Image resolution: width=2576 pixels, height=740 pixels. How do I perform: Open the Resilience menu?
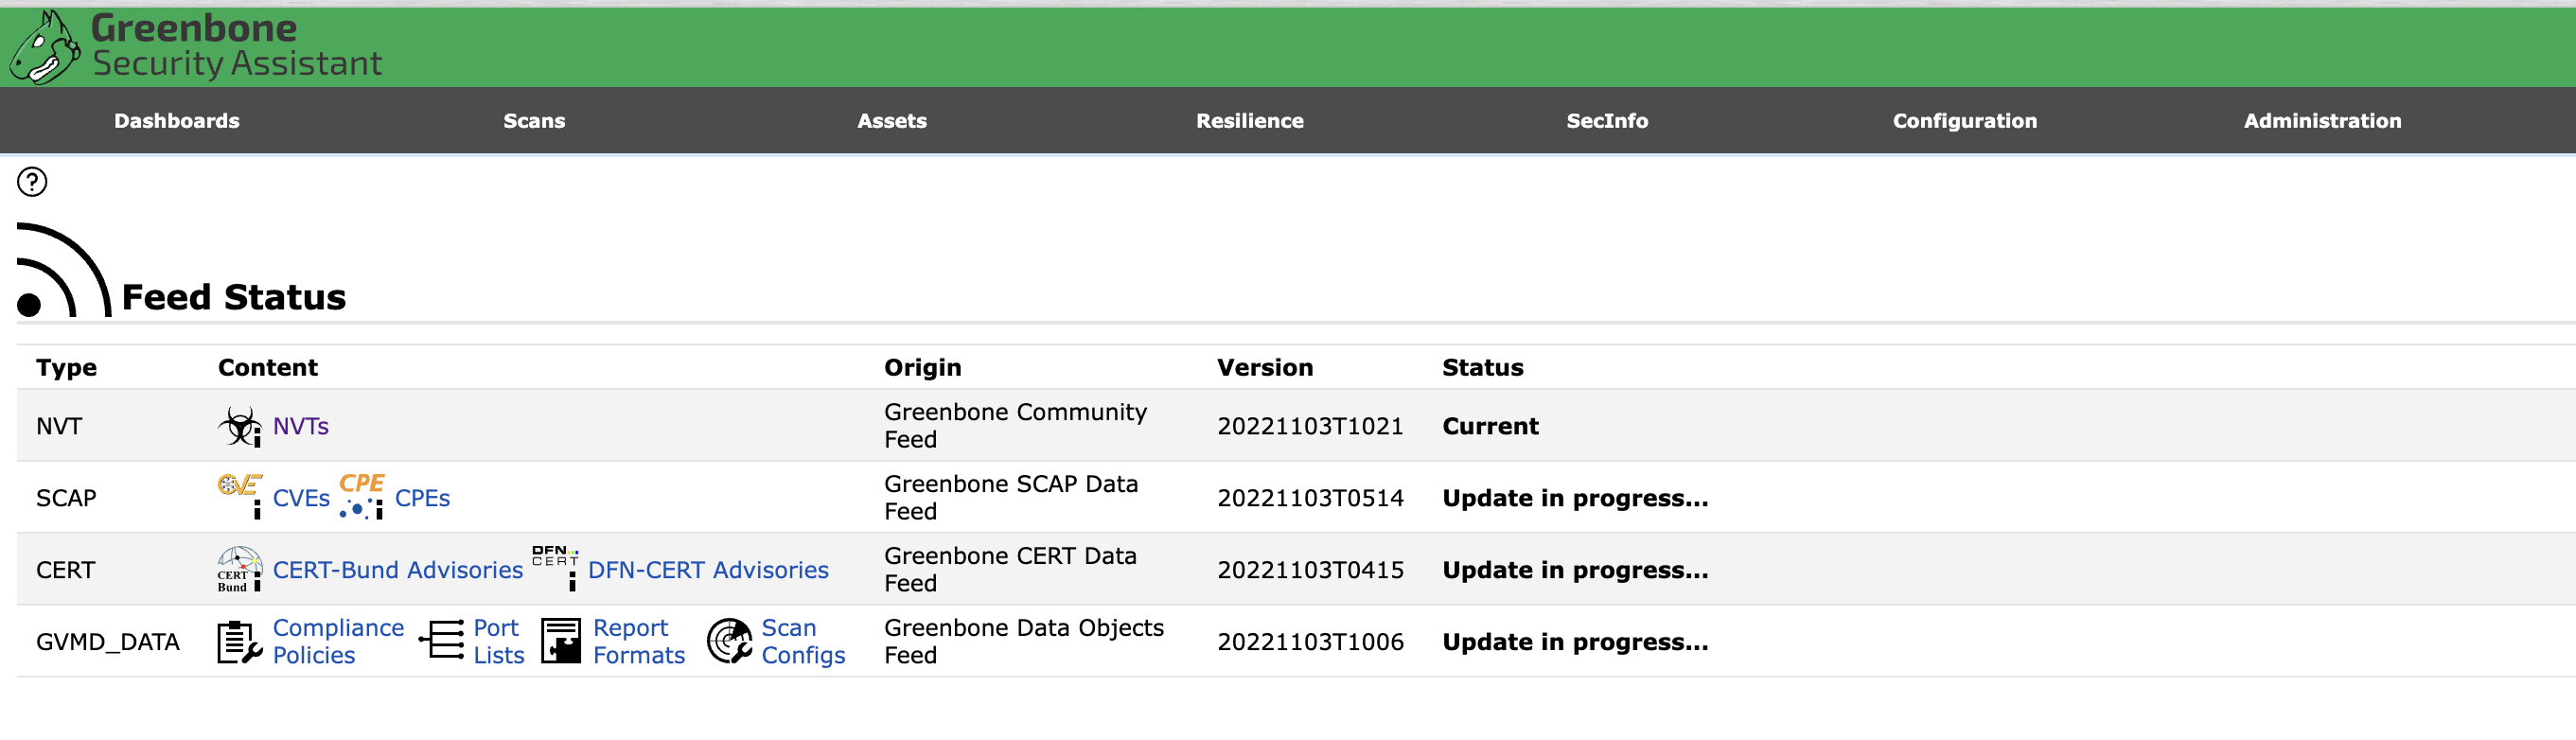(1250, 121)
